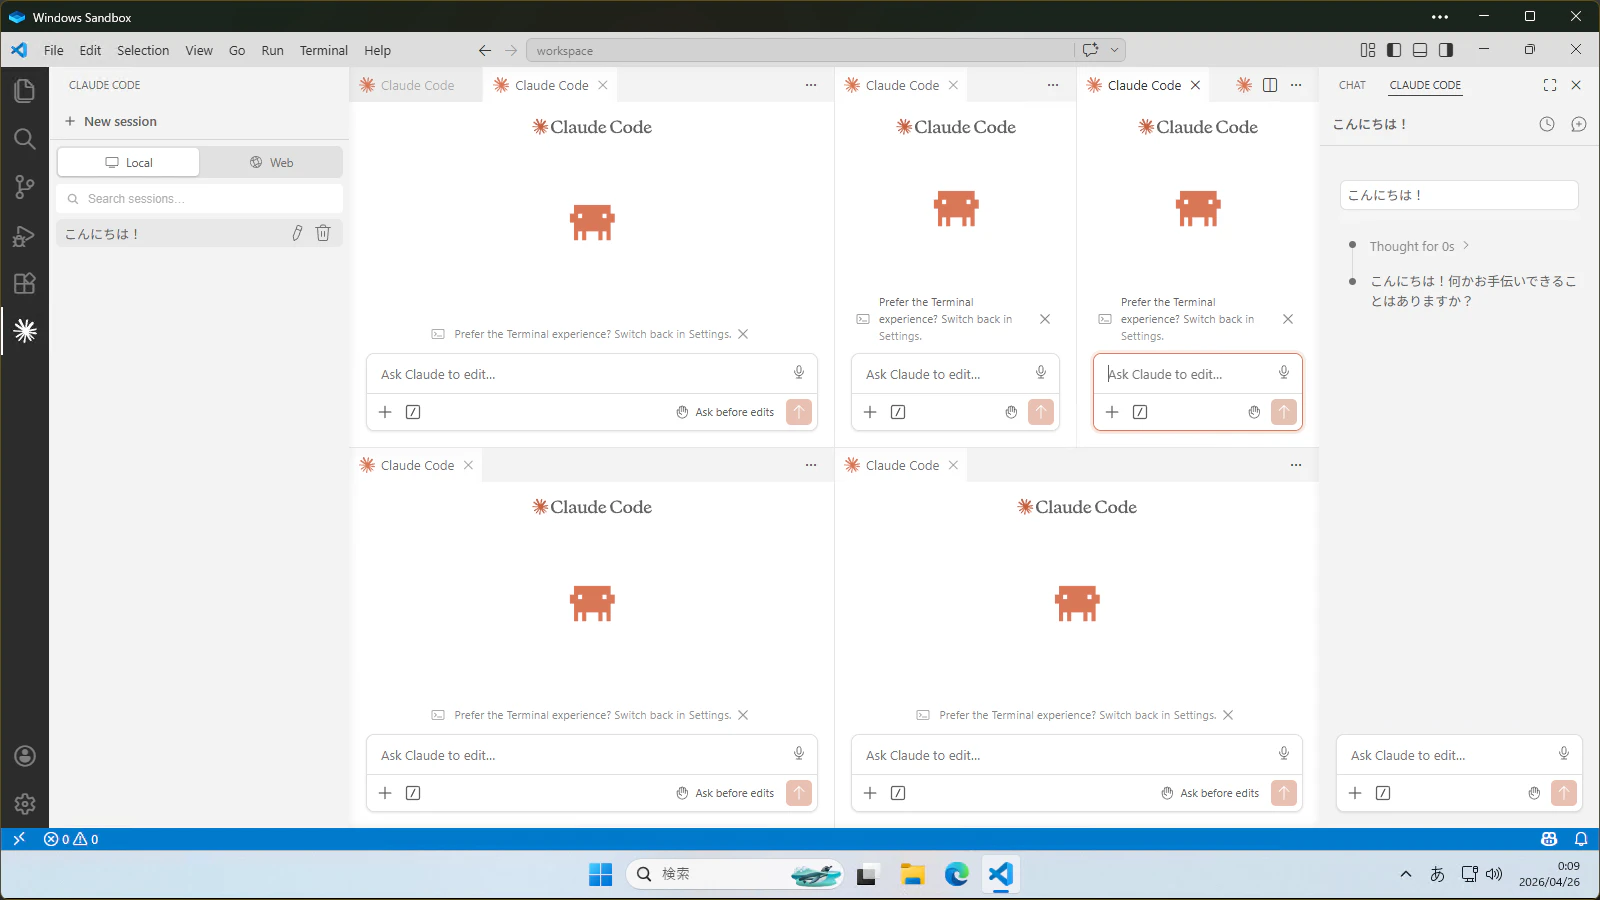The height and width of the screenshot is (900, 1600).
Task: Add context with plus in top-middle pane
Action: pyautogui.click(x=870, y=412)
